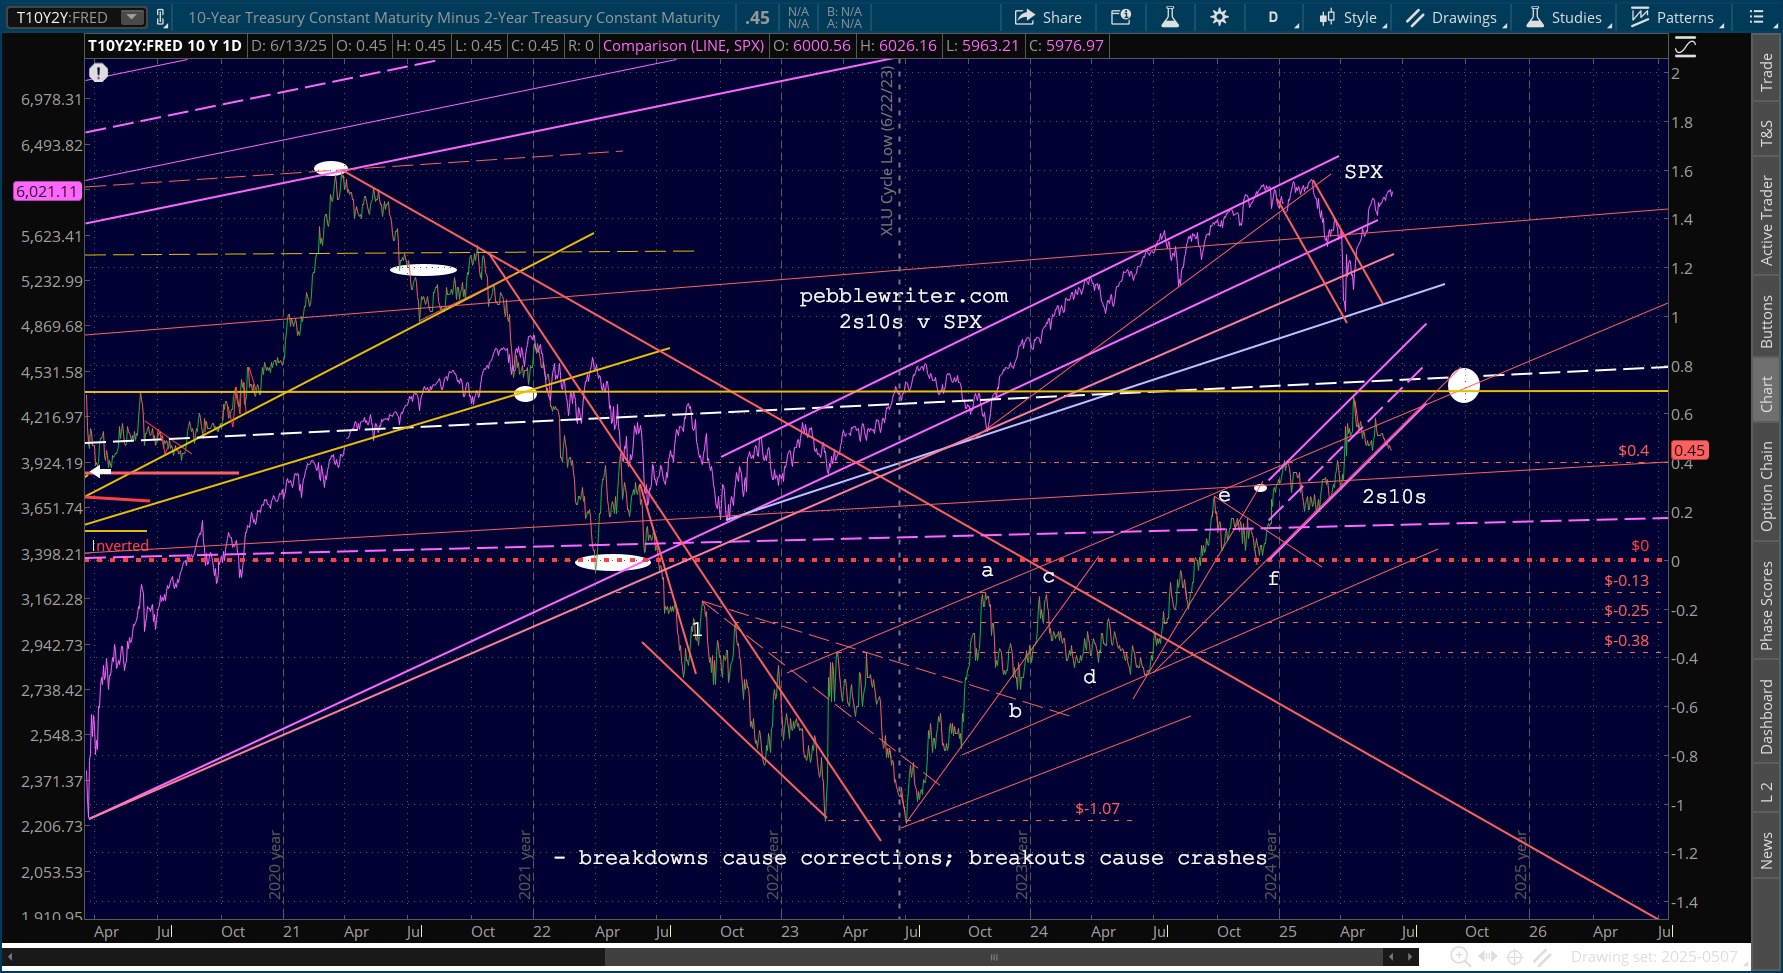This screenshot has height=973, width=1783.
Task: Open the T&S side tab
Action: click(x=1767, y=133)
